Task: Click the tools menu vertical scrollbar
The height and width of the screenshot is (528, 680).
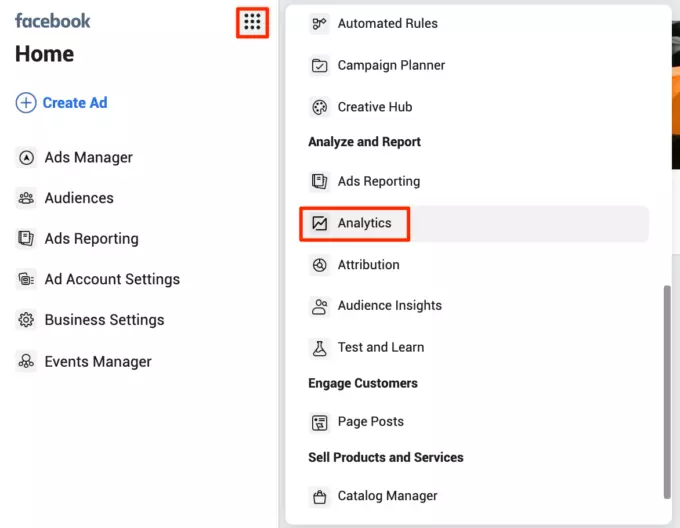Action: (x=666, y=390)
